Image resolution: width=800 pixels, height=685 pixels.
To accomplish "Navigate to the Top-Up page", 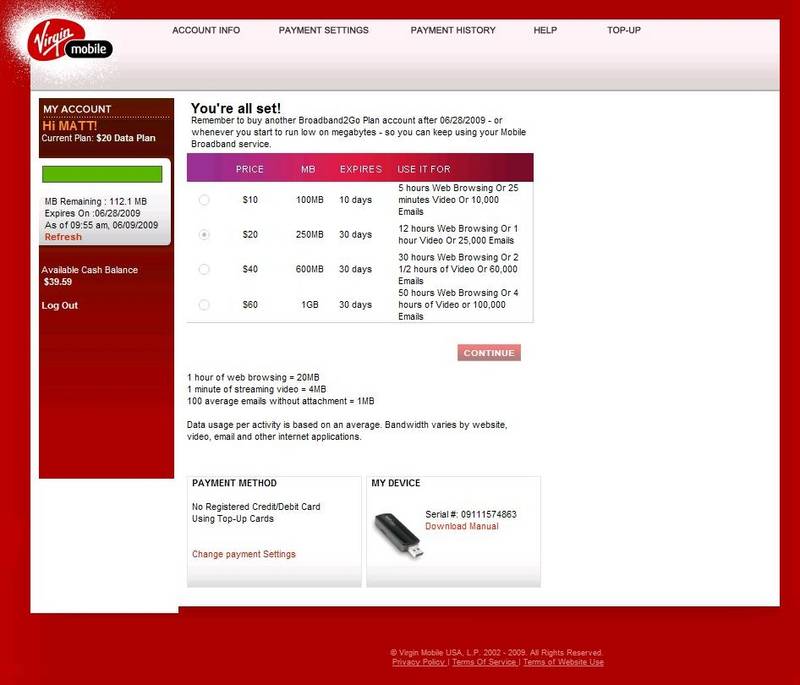I will [x=624, y=30].
